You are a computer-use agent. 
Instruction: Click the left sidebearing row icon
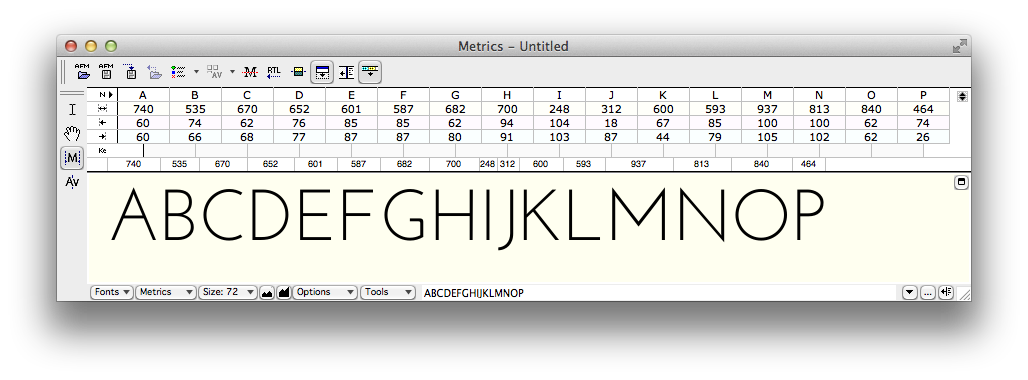click(x=102, y=123)
